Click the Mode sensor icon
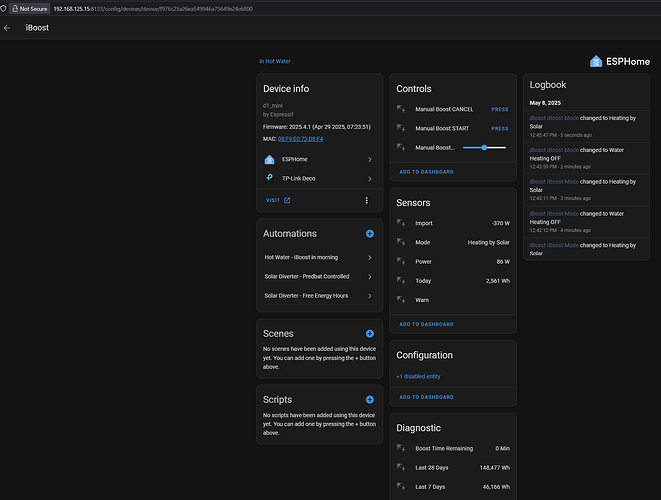The width and height of the screenshot is (661, 500). pyautogui.click(x=401, y=242)
